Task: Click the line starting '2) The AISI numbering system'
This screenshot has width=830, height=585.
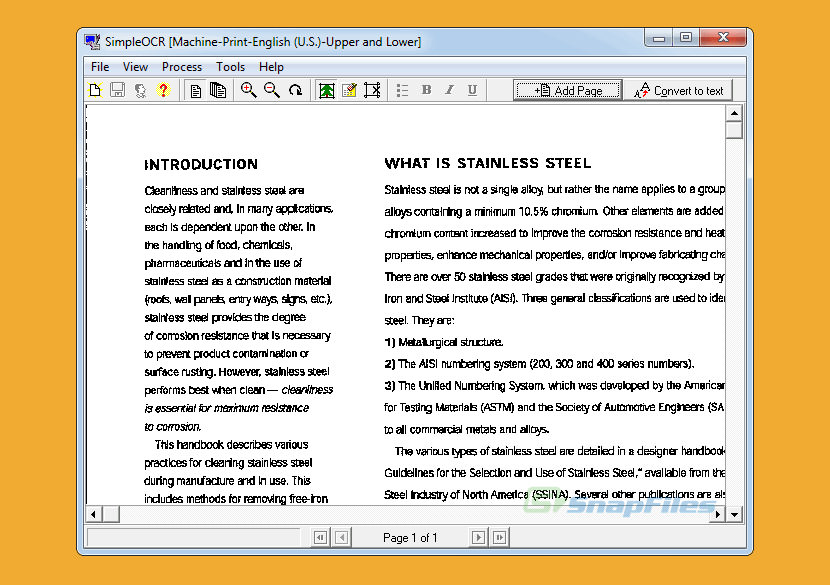Action: click(x=539, y=364)
